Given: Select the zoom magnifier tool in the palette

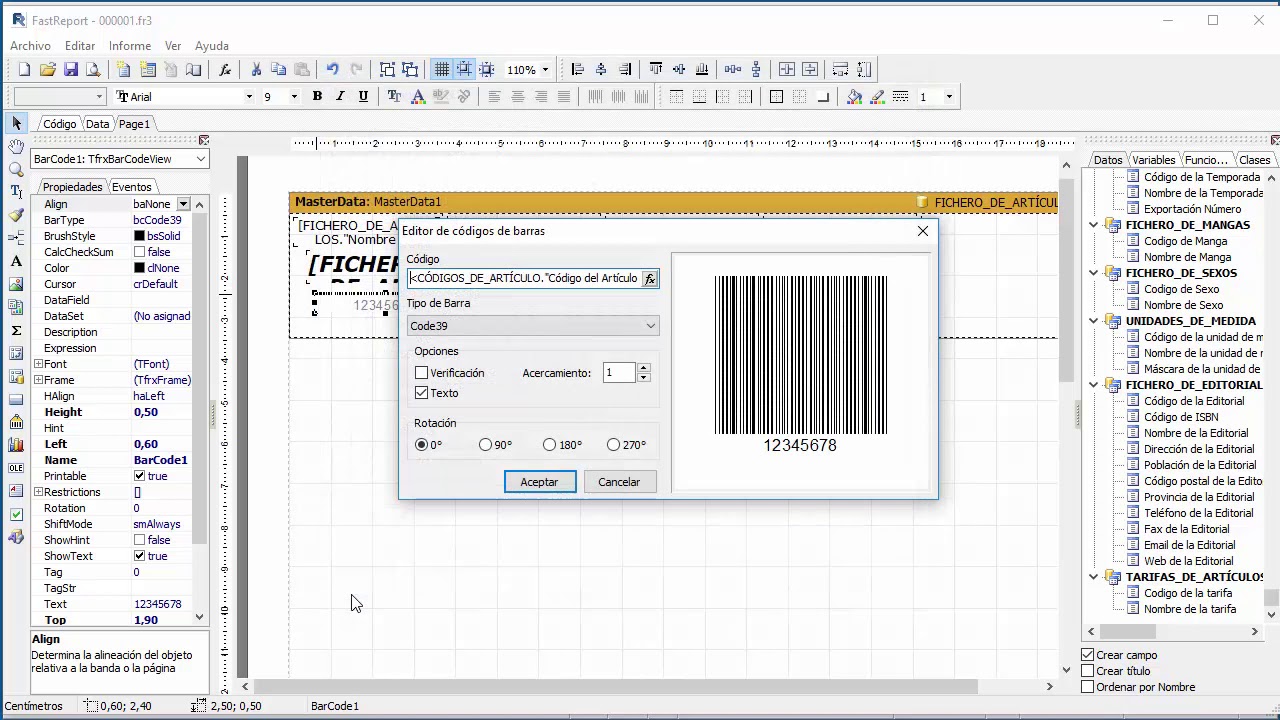Looking at the screenshot, I should pos(16,169).
